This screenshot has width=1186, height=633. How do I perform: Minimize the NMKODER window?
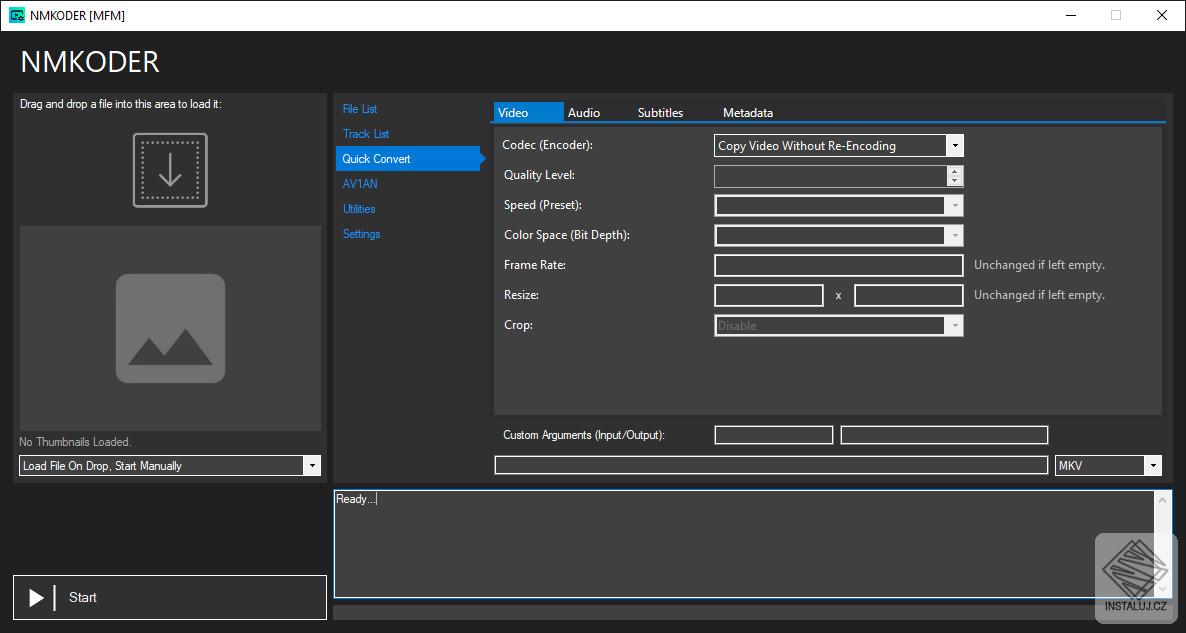tap(1071, 15)
